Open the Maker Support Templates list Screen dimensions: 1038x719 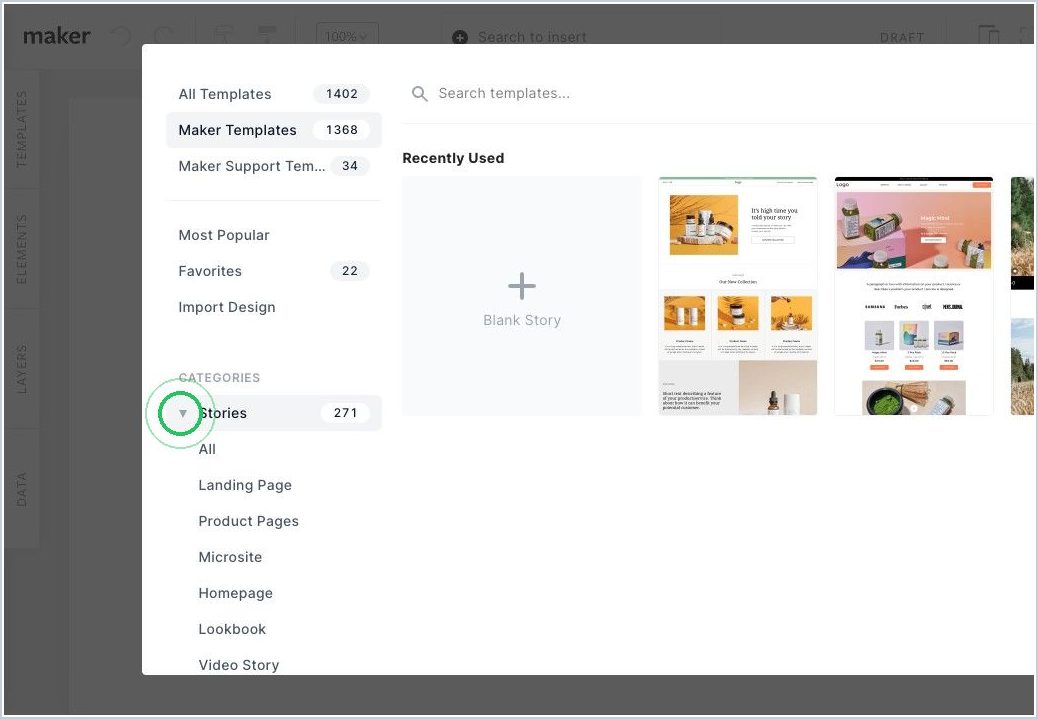(273, 166)
